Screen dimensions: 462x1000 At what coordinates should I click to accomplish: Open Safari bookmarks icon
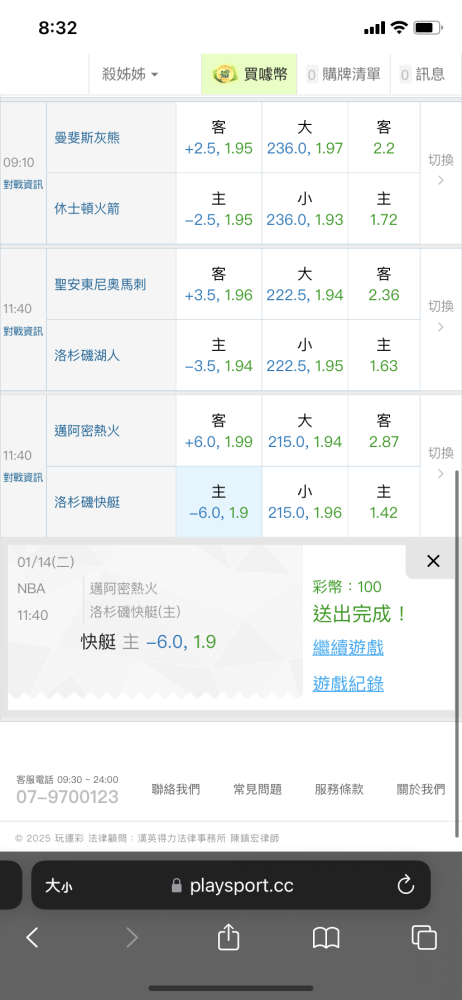[x=326, y=938]
